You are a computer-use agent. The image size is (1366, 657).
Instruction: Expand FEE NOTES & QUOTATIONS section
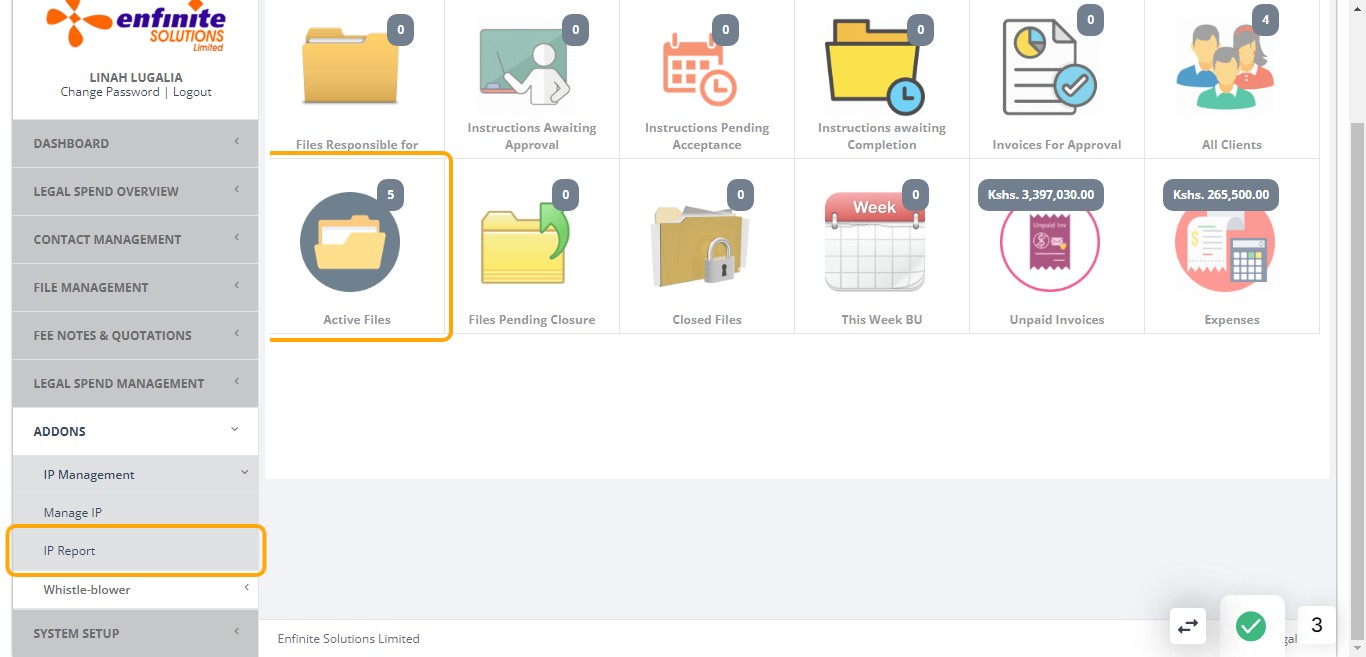(x=135, y=335)
